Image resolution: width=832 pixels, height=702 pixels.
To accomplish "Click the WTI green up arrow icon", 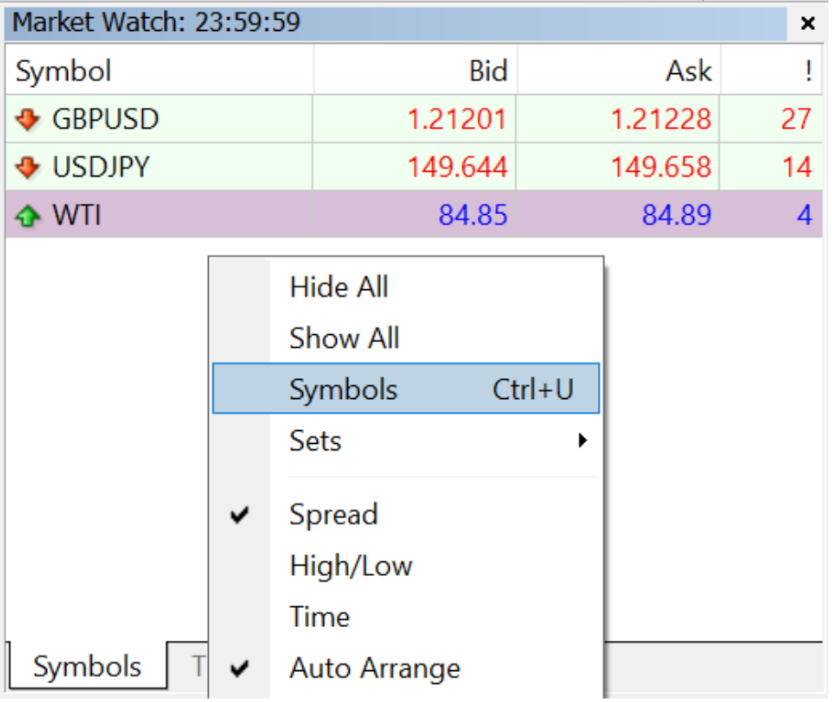I will [27, 215].
